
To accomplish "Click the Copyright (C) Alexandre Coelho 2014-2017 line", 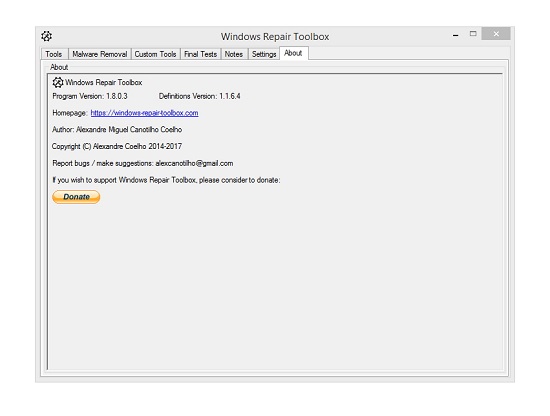I will click(x=117, y=147).
